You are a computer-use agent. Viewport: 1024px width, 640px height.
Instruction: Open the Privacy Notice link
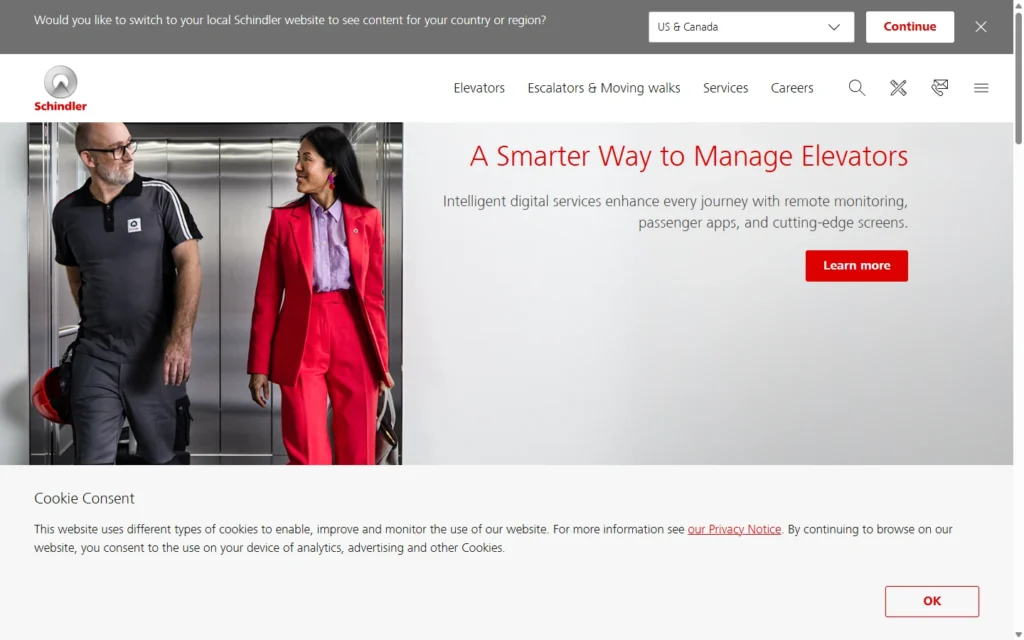tap(734, 529)
